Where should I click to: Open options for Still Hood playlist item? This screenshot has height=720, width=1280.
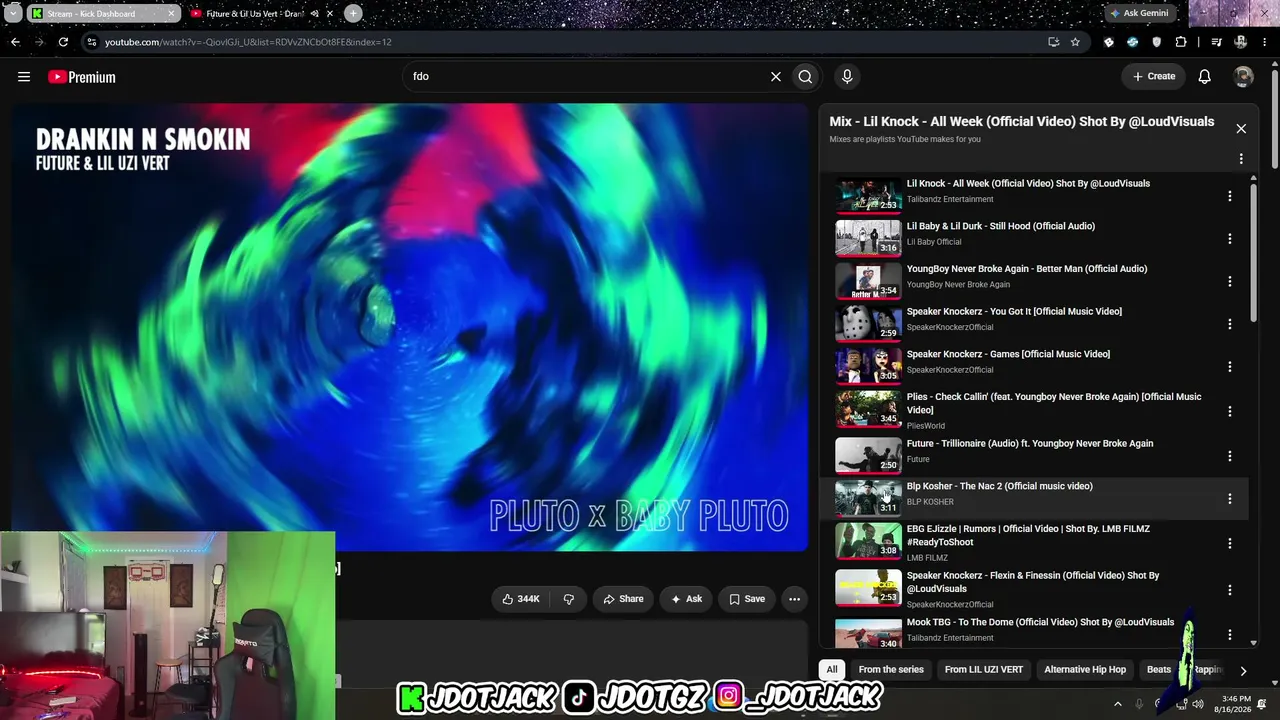click(x=1230, y=239)
